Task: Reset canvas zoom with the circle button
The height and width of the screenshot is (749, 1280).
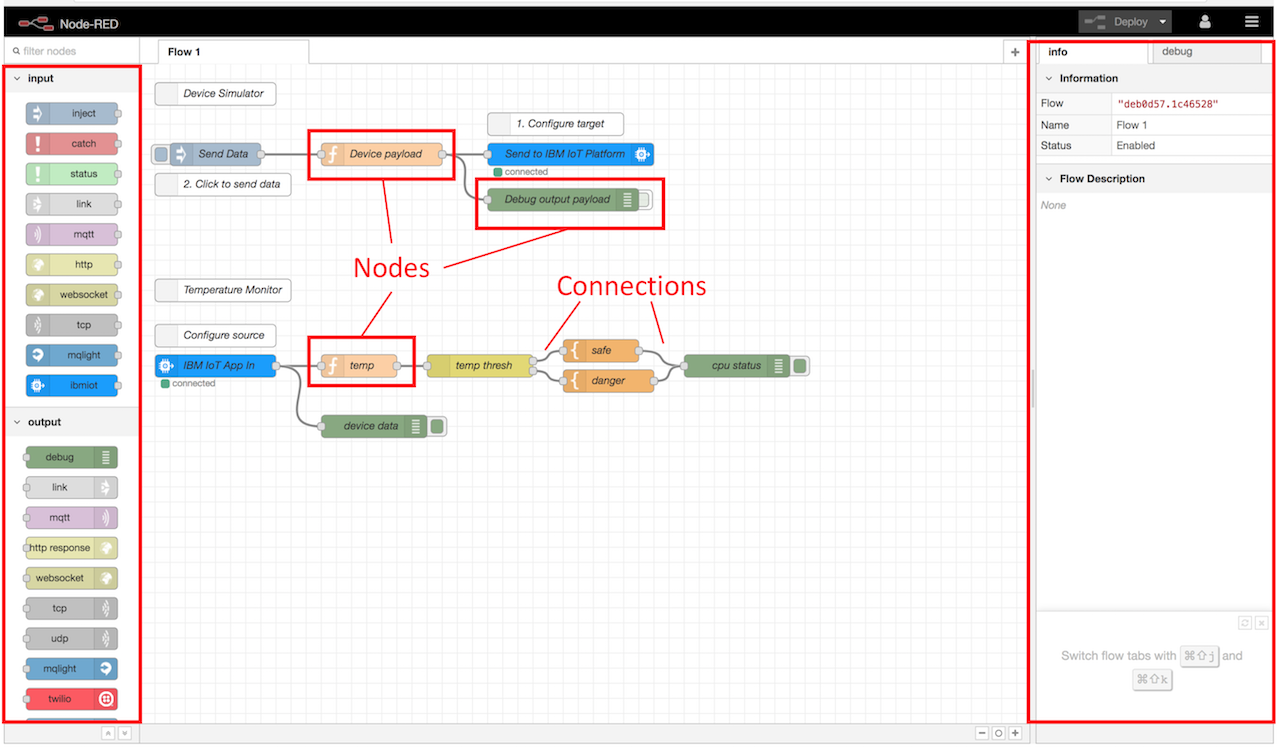Action: [x=998, y=733]
